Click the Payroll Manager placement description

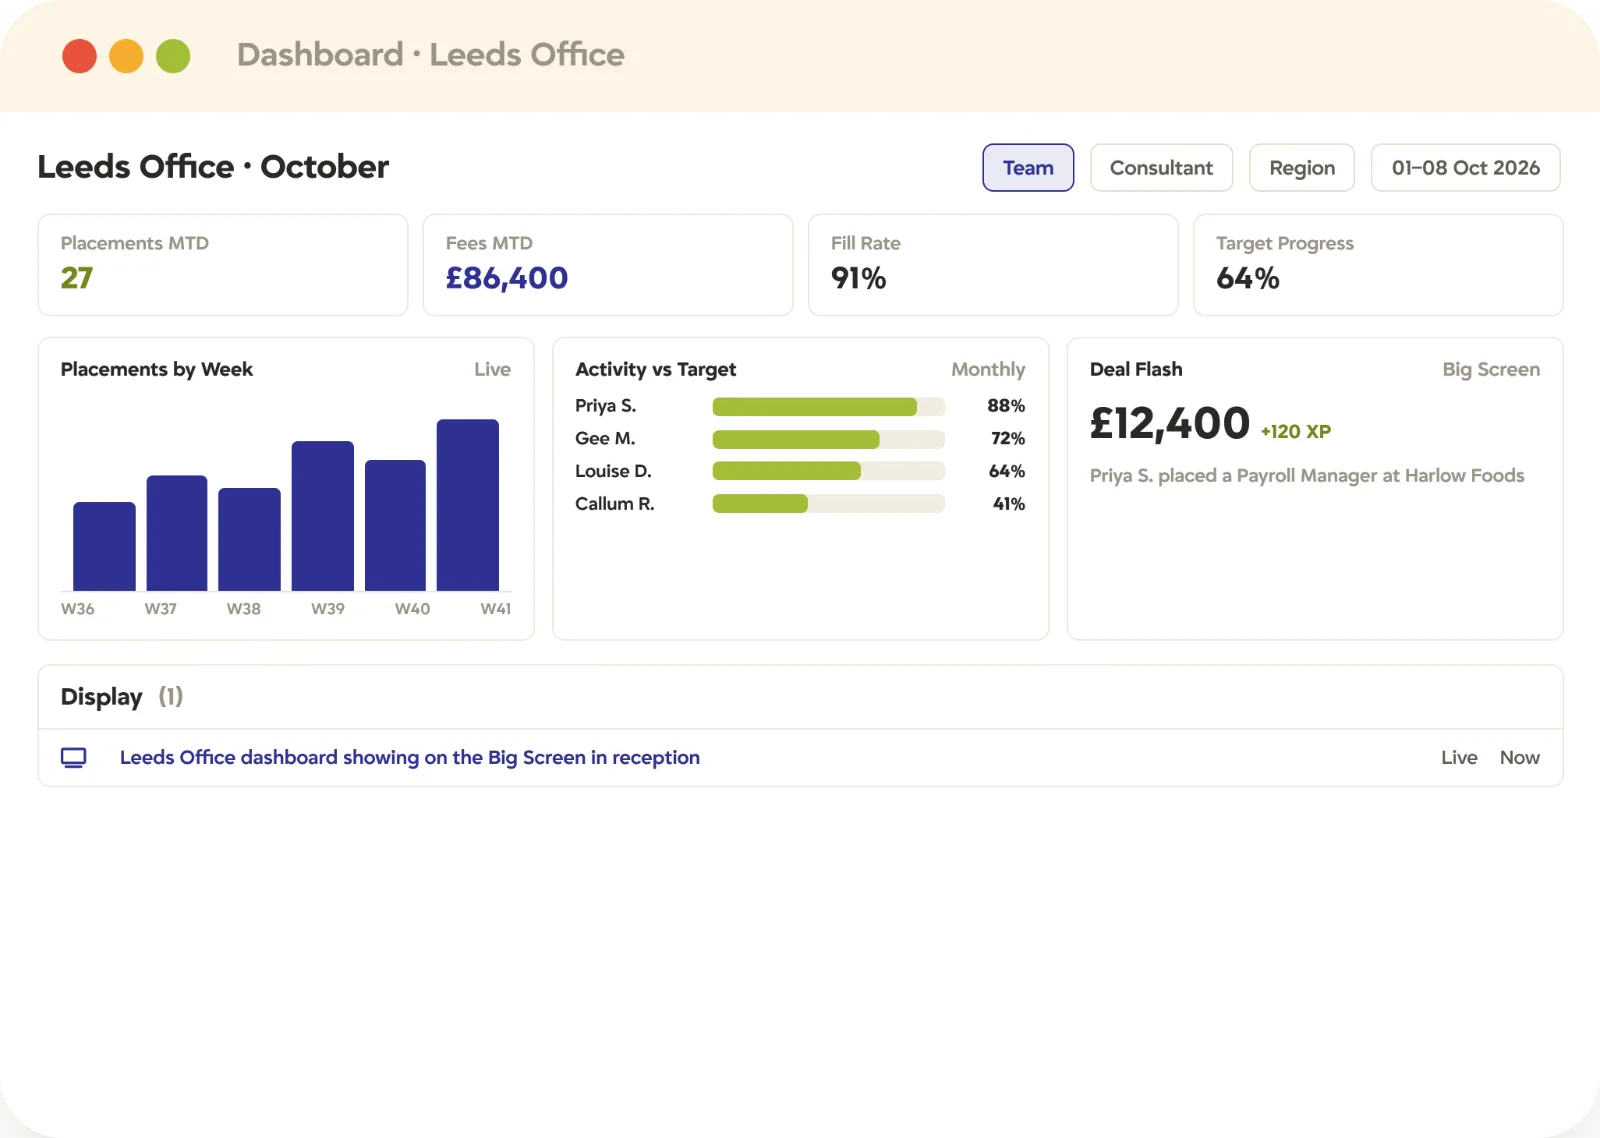1307,476
